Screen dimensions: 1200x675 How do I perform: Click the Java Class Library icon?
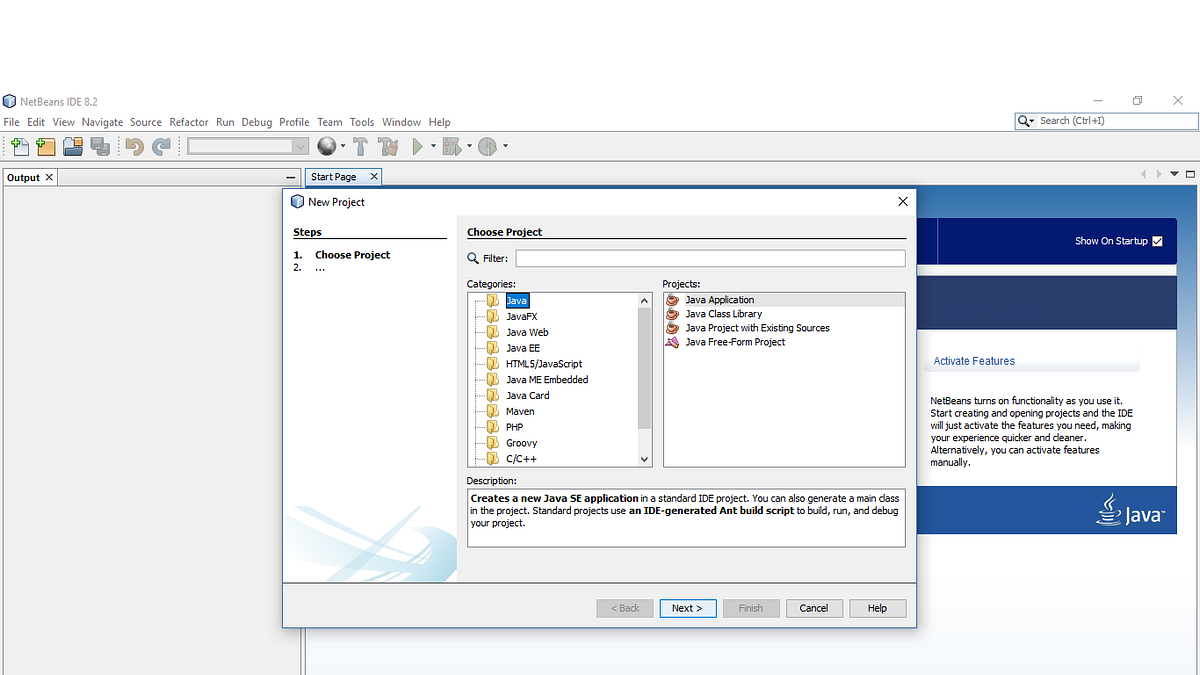tap(672, 314)
